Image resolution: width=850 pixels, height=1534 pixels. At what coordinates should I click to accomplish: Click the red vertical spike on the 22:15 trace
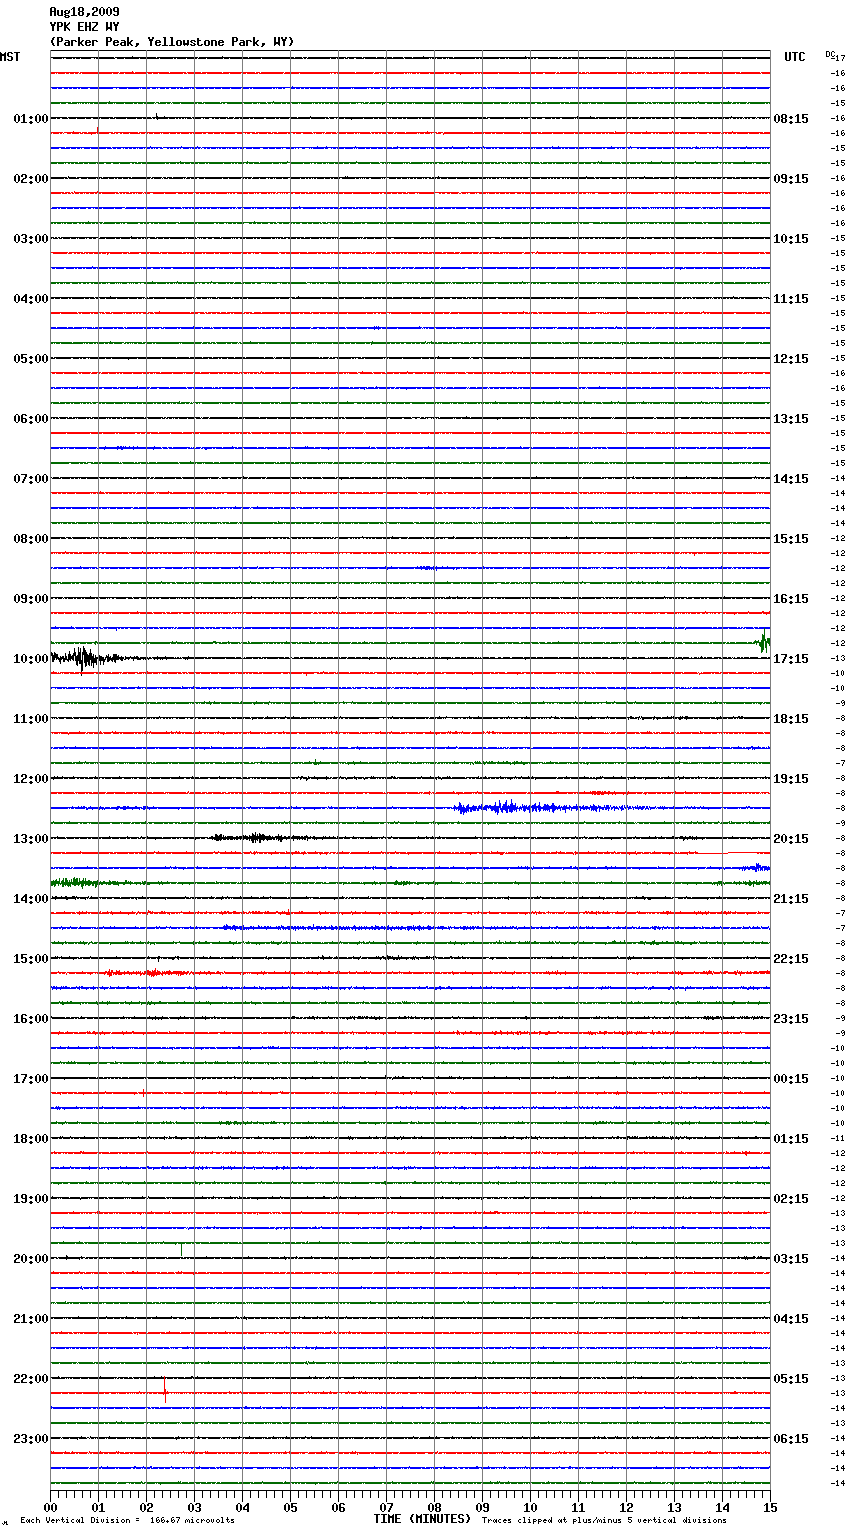165,1390
